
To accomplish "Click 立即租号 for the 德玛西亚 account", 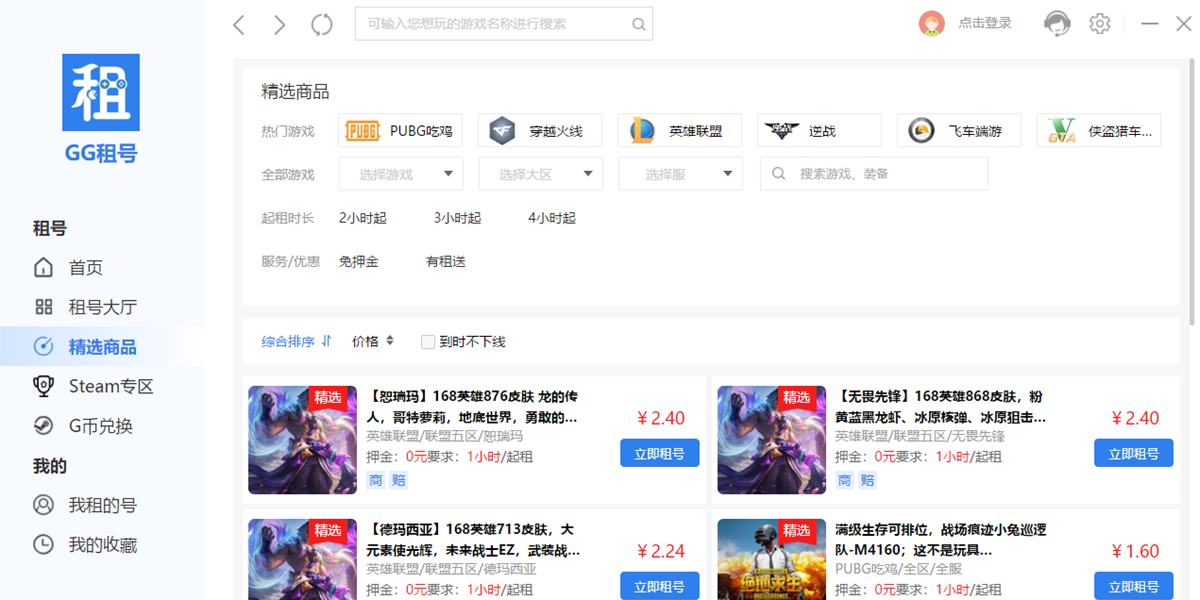I will point(660,586).
